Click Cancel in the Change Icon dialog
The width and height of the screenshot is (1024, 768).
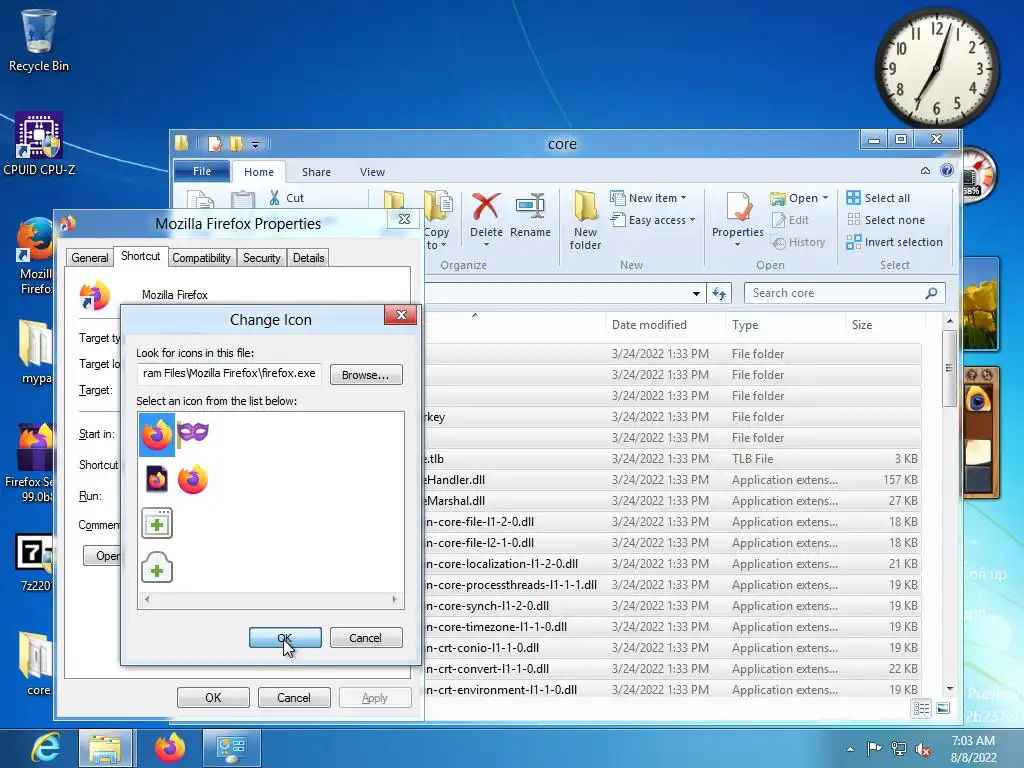[366, 637]
